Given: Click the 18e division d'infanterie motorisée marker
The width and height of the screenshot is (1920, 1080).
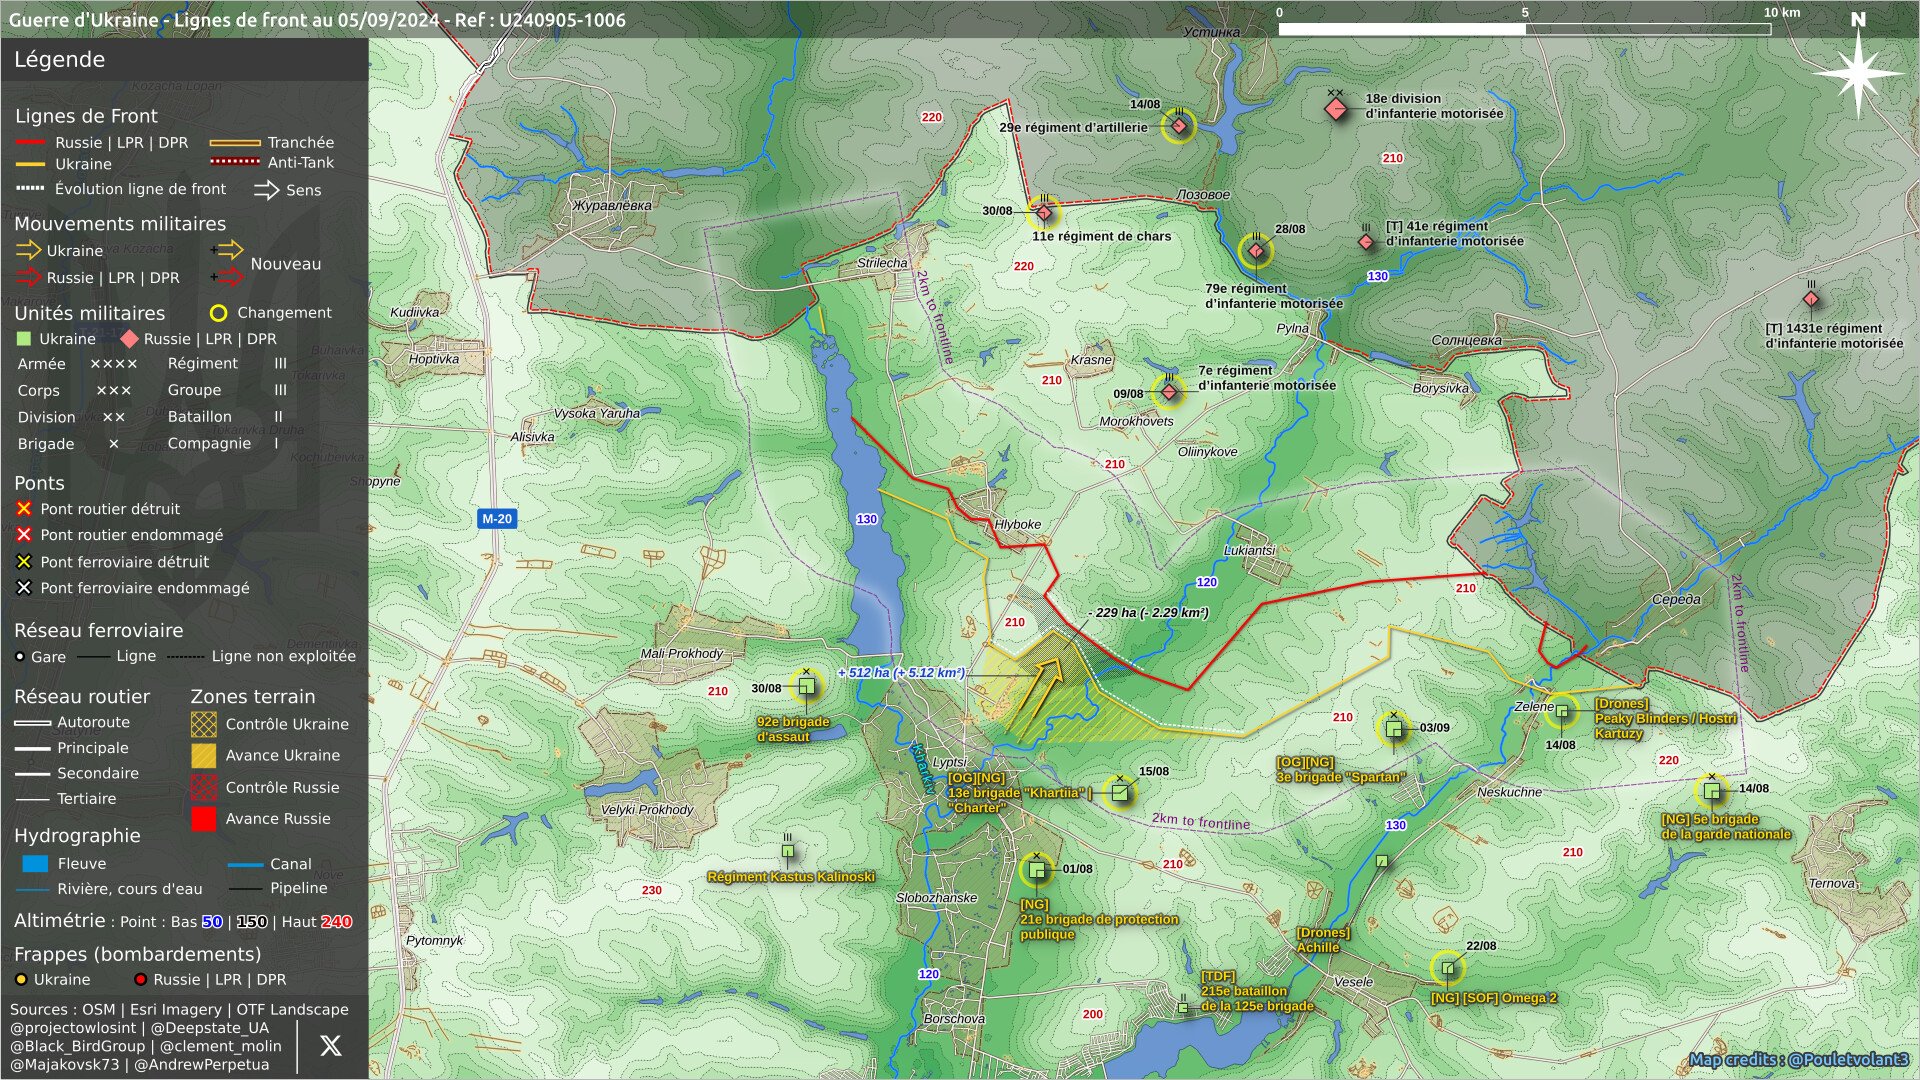Looking at the screenshot, I should [x=1336, y=109].
